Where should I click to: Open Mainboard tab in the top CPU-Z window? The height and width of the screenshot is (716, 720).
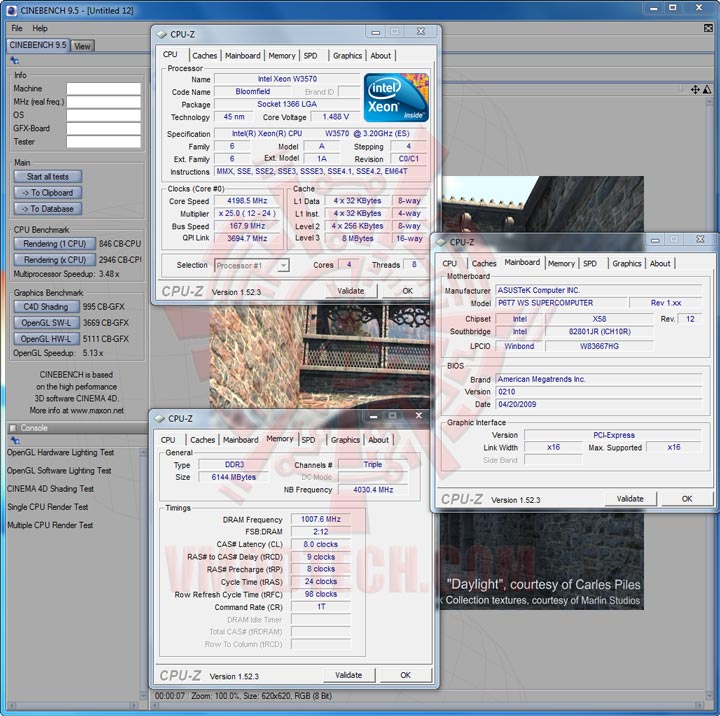pyautogui.click(x=243, y=56)
